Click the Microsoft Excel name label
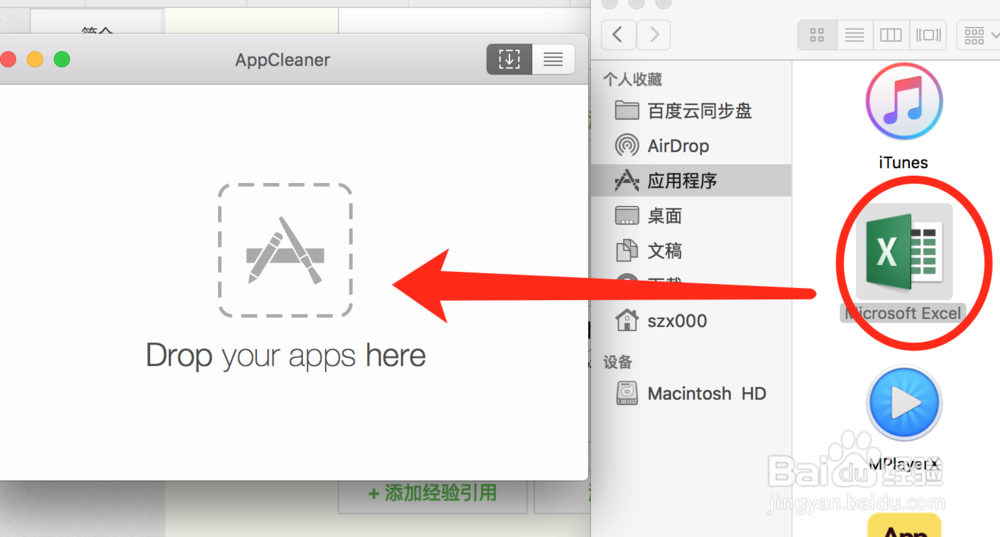 pos(902,313)
